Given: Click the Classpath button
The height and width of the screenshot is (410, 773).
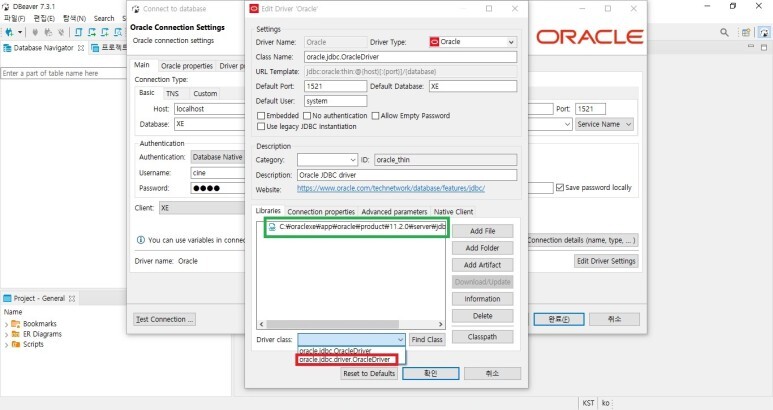Looking at the screenshot, I should tap(483, 337).
